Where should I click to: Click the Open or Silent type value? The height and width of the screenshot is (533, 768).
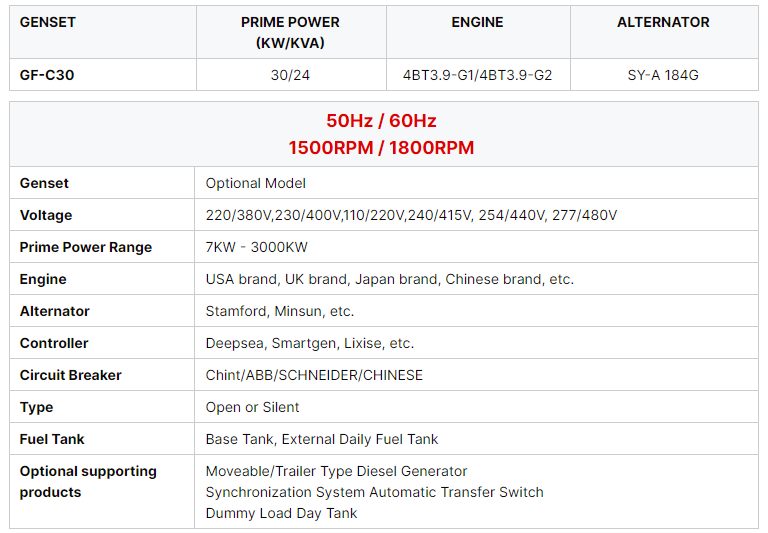click(x=253, y=407)
